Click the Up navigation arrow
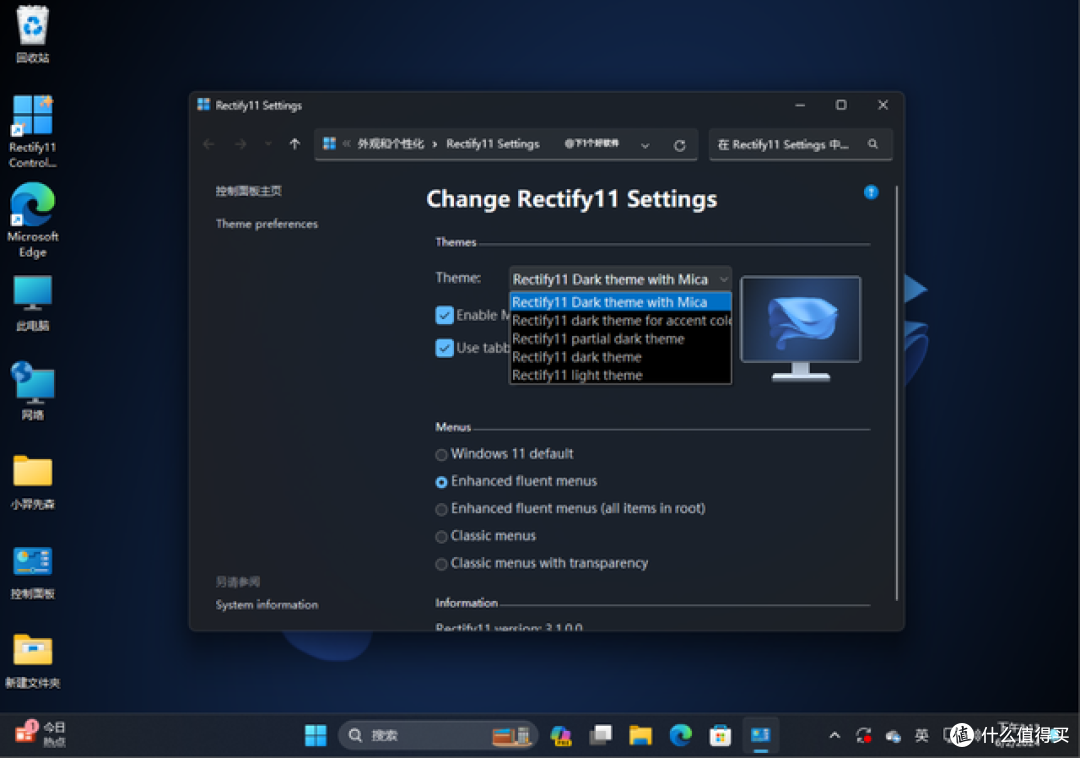The height and width of the screenshot is (758, 1080). coord(294,144)
